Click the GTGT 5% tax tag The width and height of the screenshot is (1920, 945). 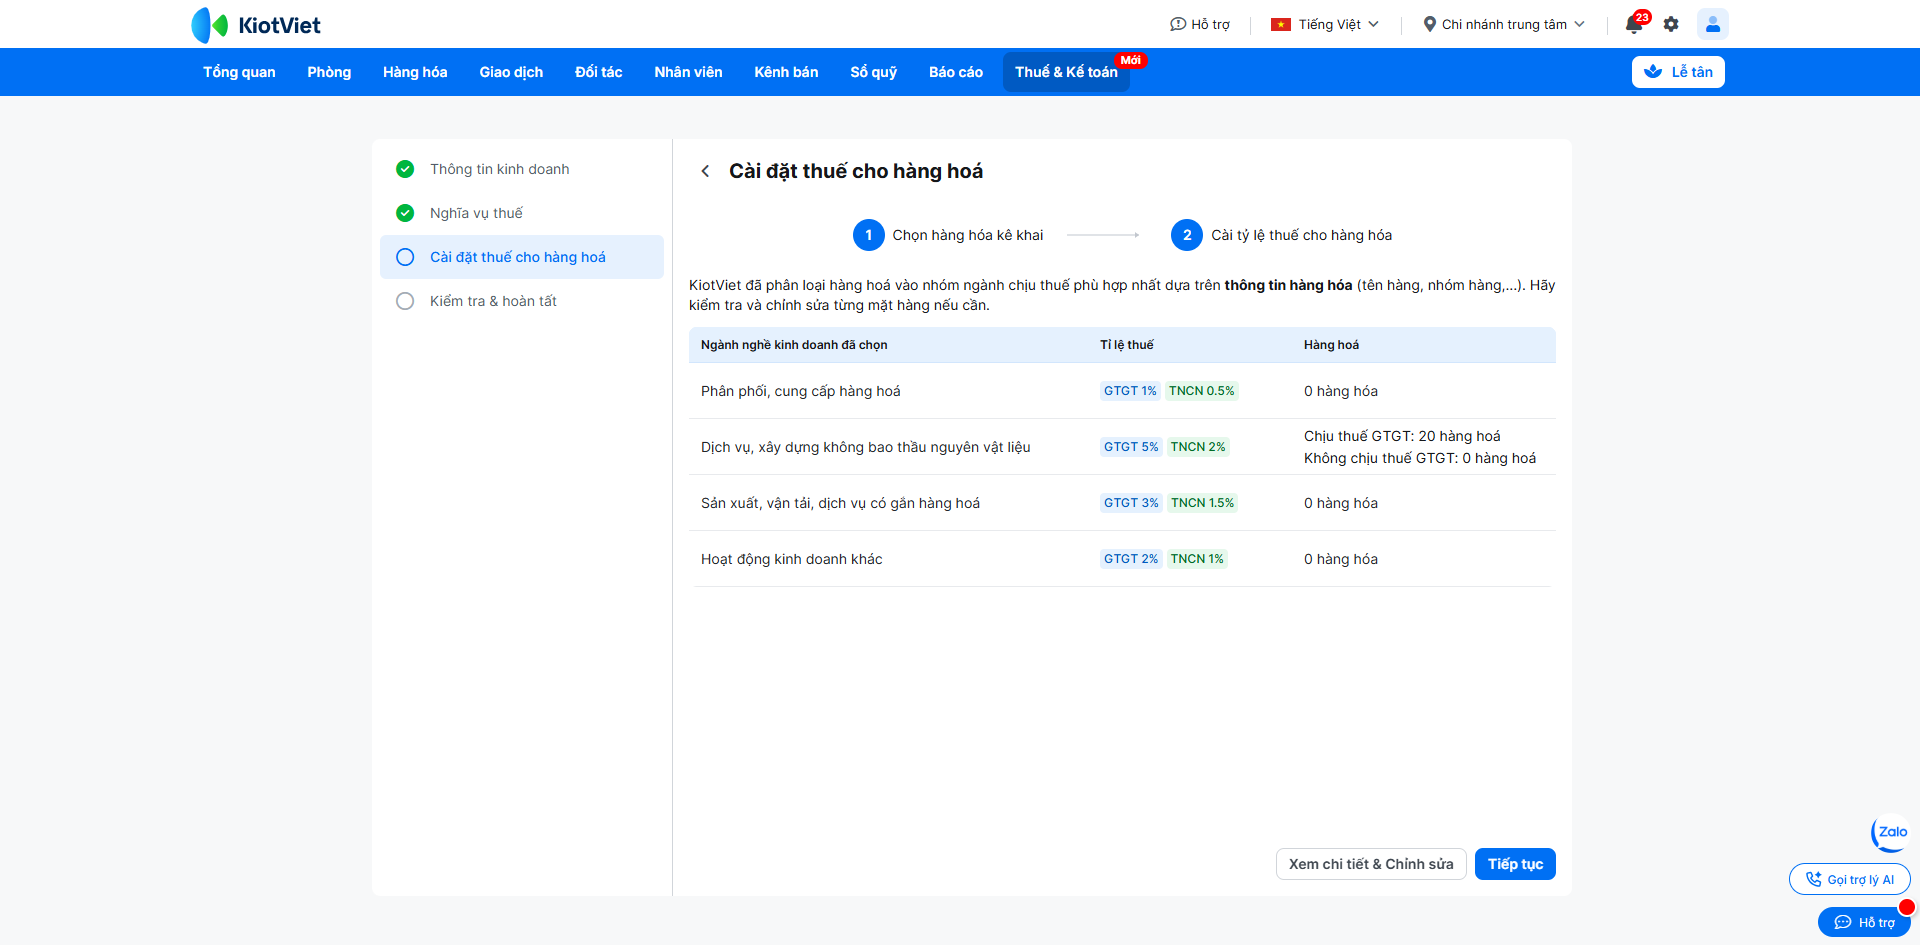(x=1131, y=447)
